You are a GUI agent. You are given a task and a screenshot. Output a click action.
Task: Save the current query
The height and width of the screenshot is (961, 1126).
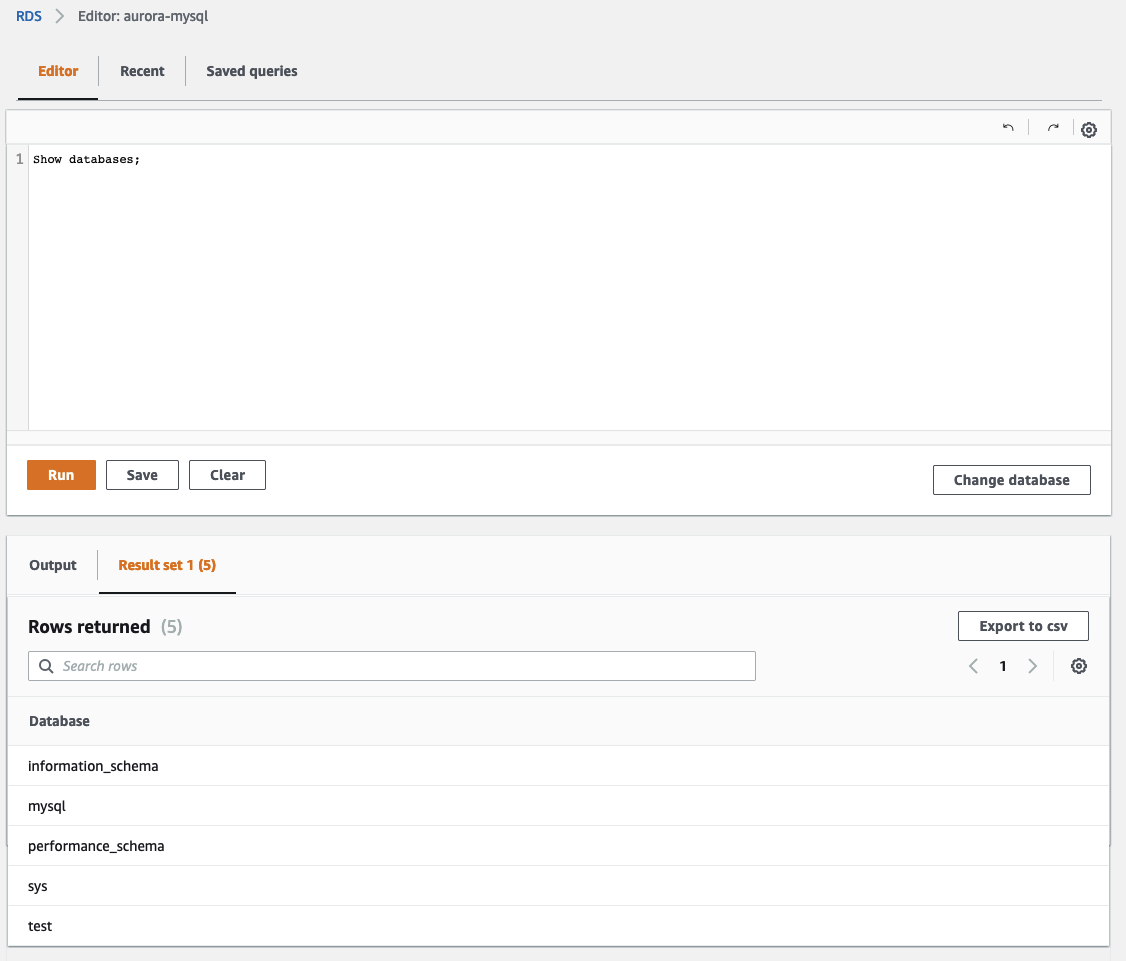[141, 475]
